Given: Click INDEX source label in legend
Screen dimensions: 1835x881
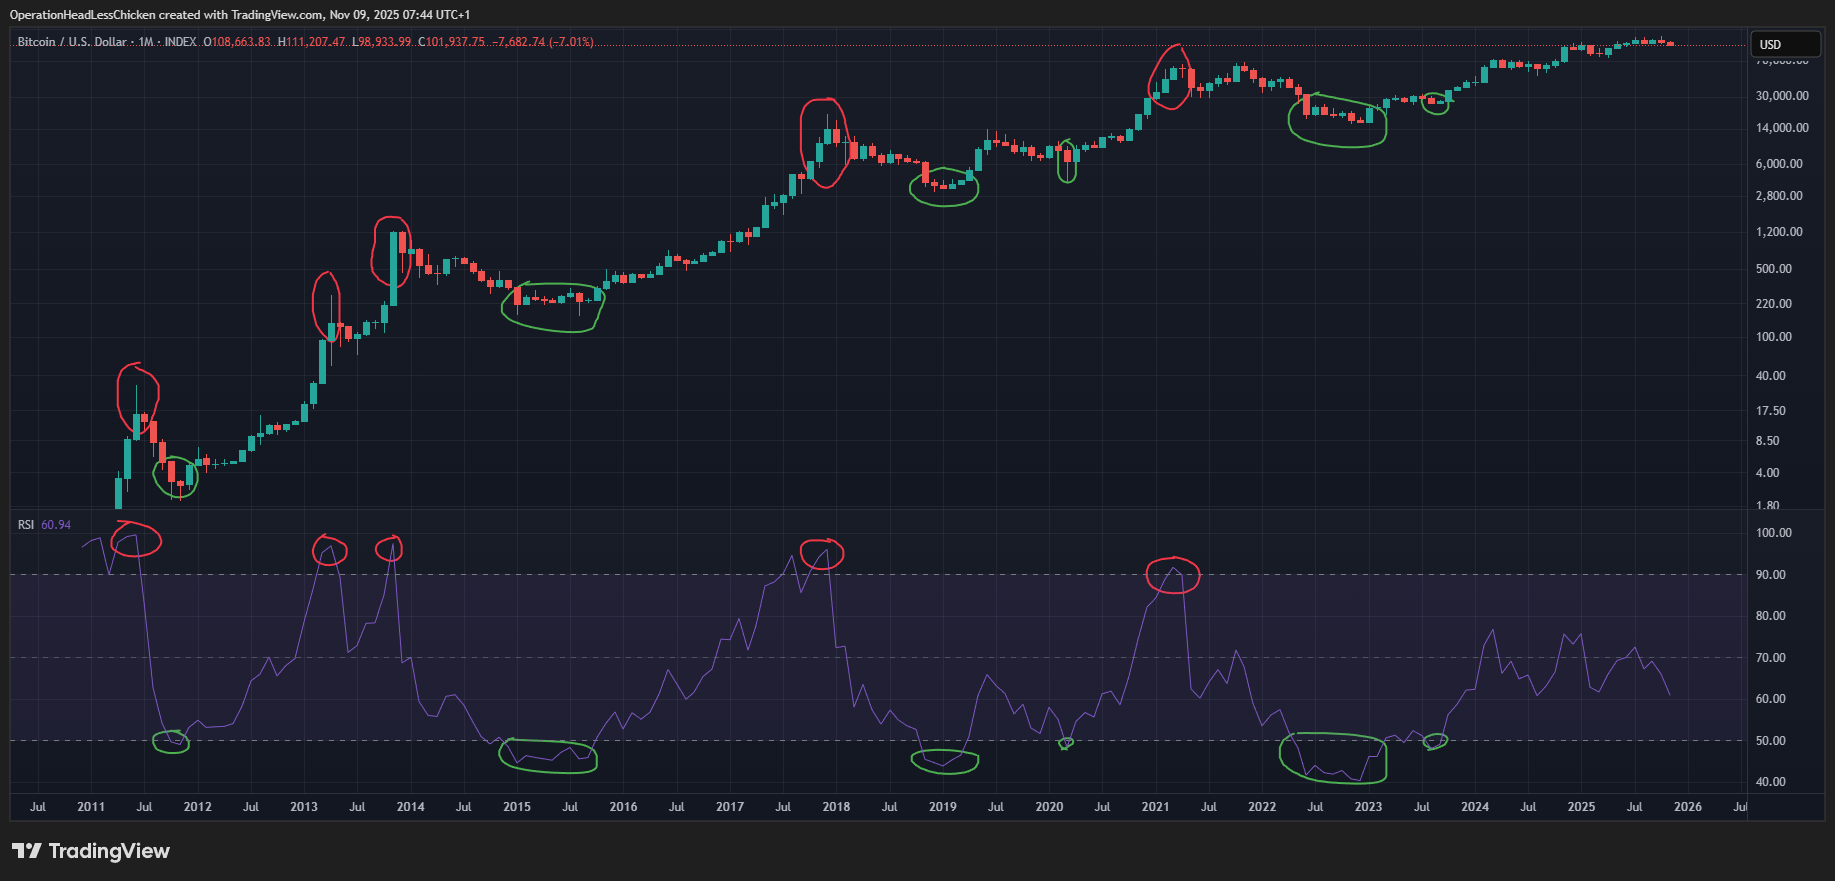Looking at the screenshot, I should click(x=180, y=42).
